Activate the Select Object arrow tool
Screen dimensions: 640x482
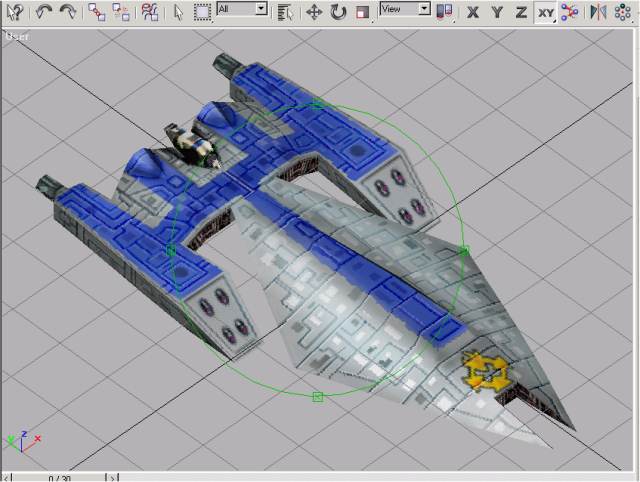point(178,12)
